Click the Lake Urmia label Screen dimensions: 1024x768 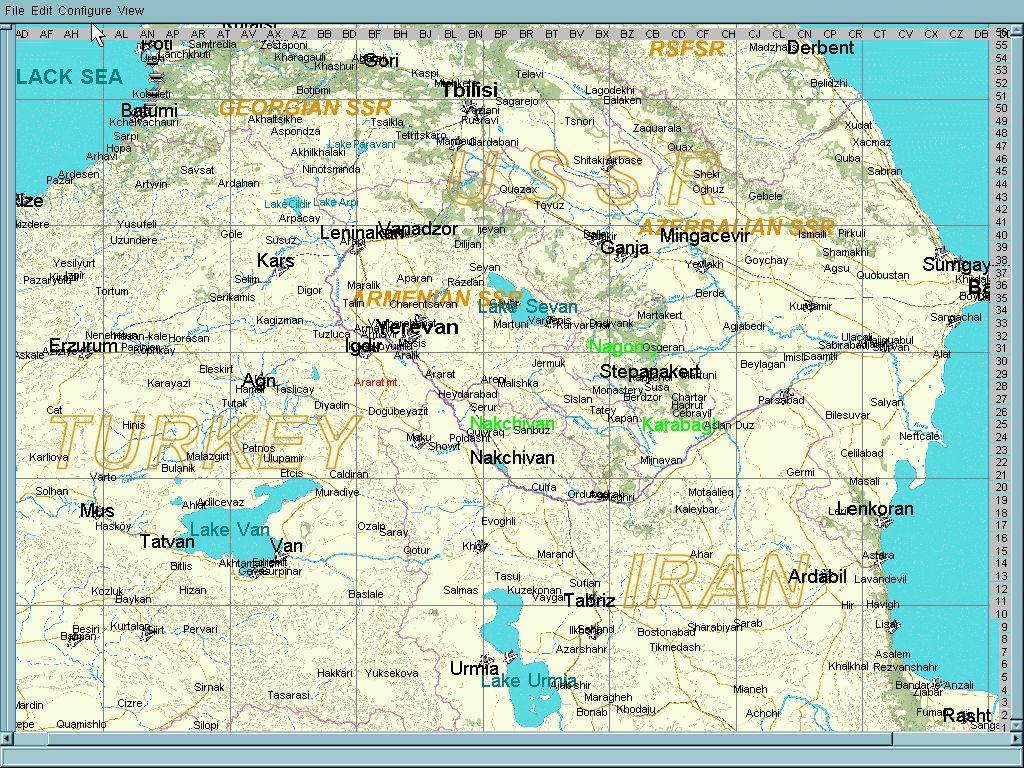(529, 681)
